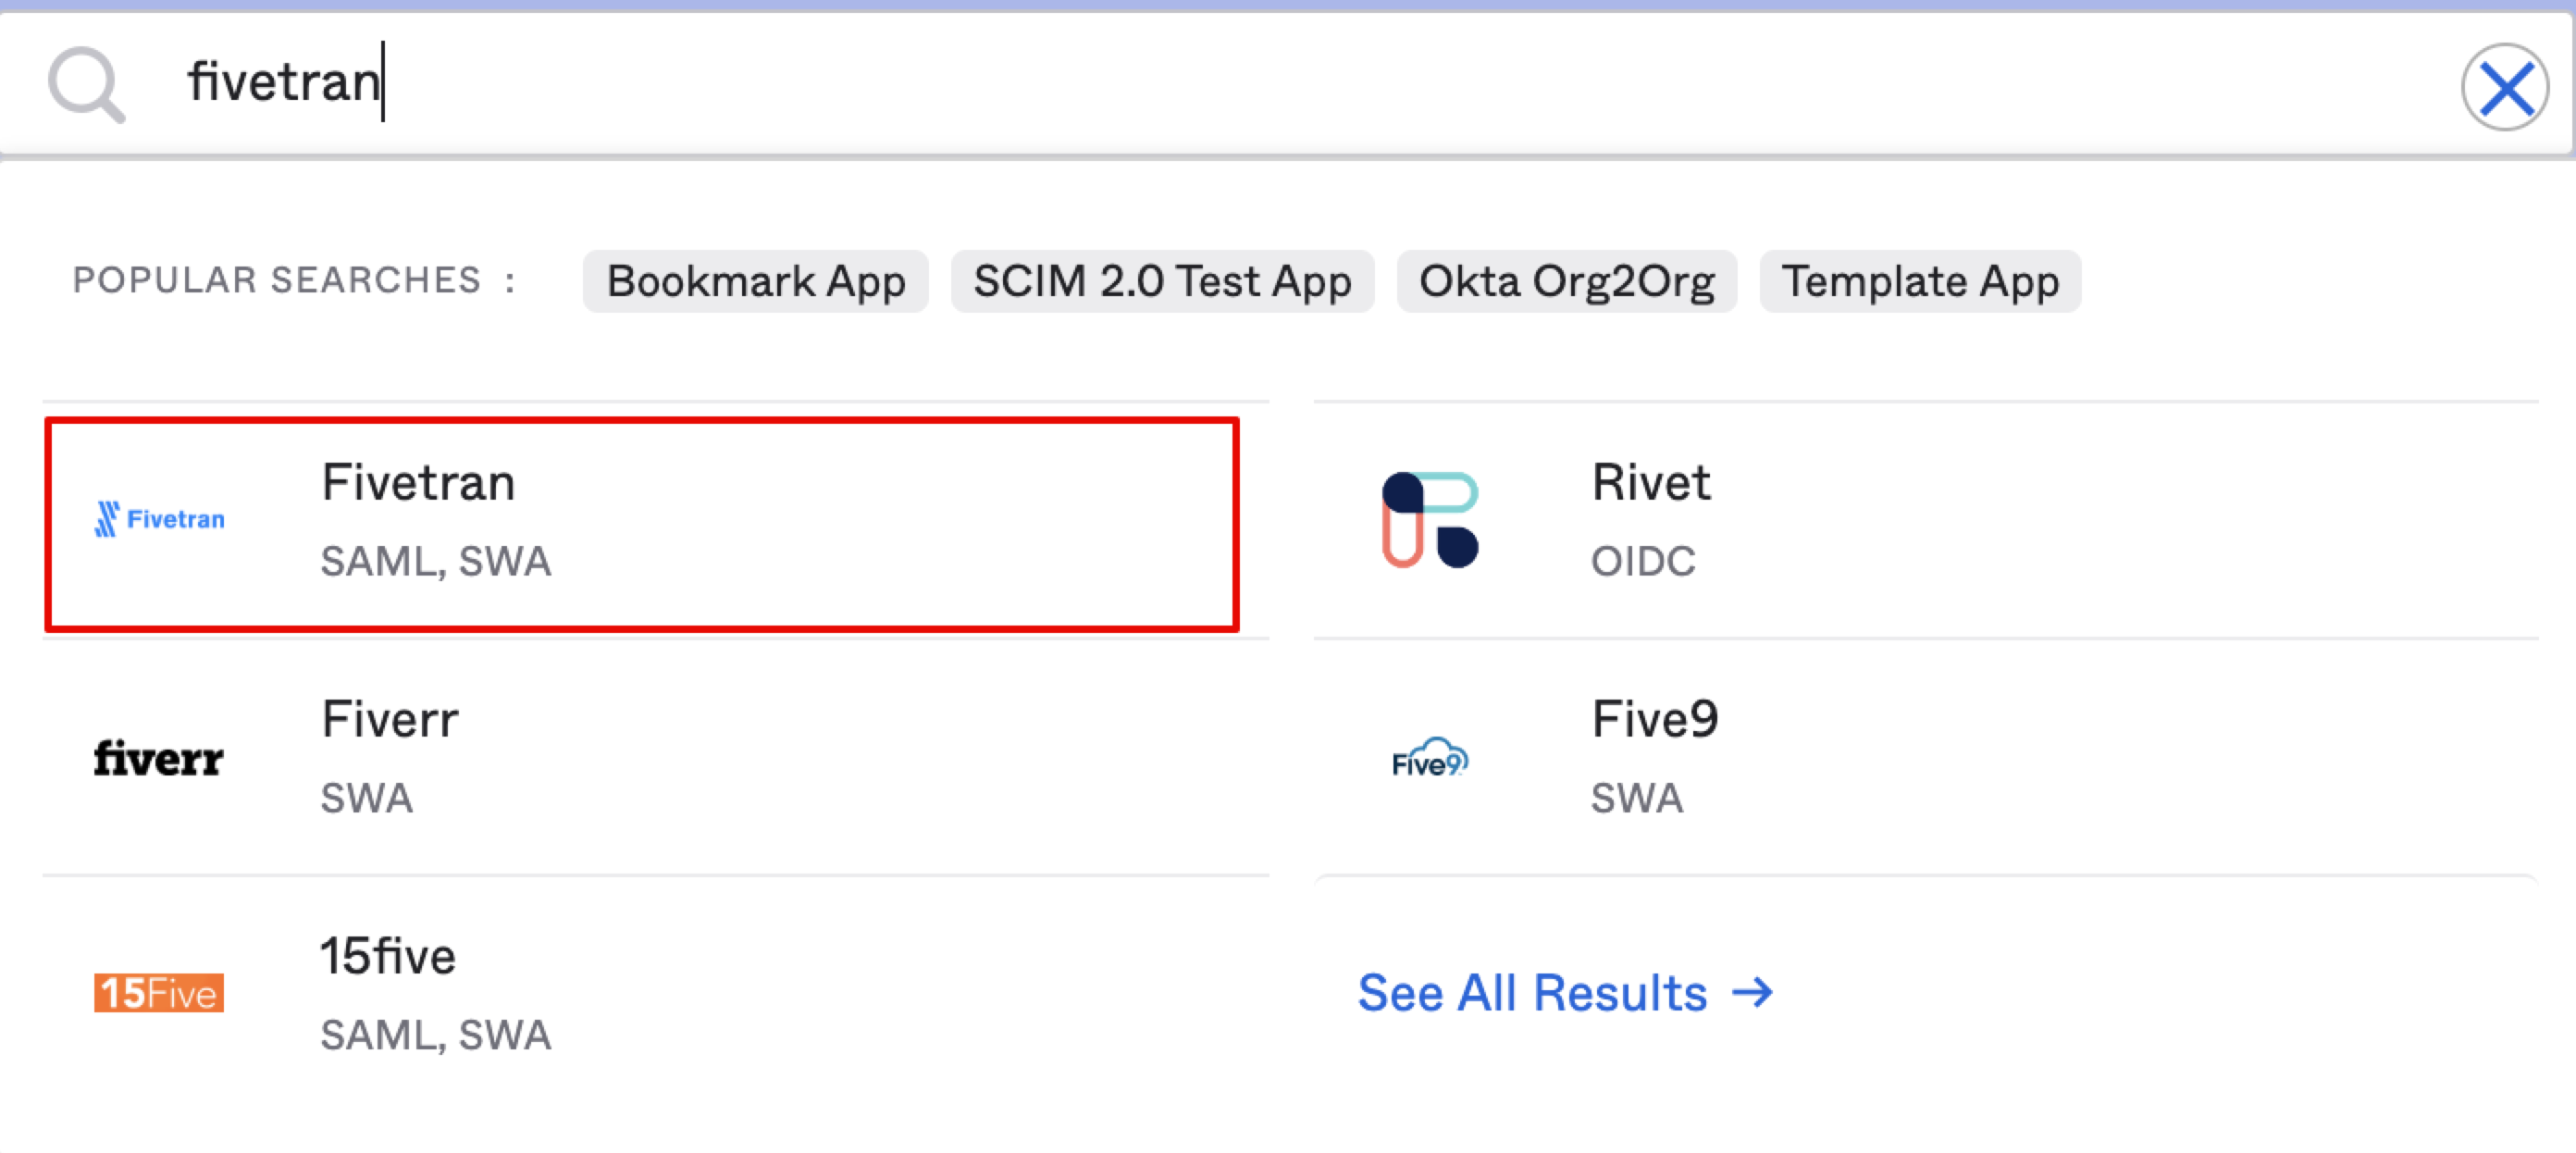Viewport: 2576px width, 1153px height.
Task: Open the 15five app result
Action: click(656, 994)
